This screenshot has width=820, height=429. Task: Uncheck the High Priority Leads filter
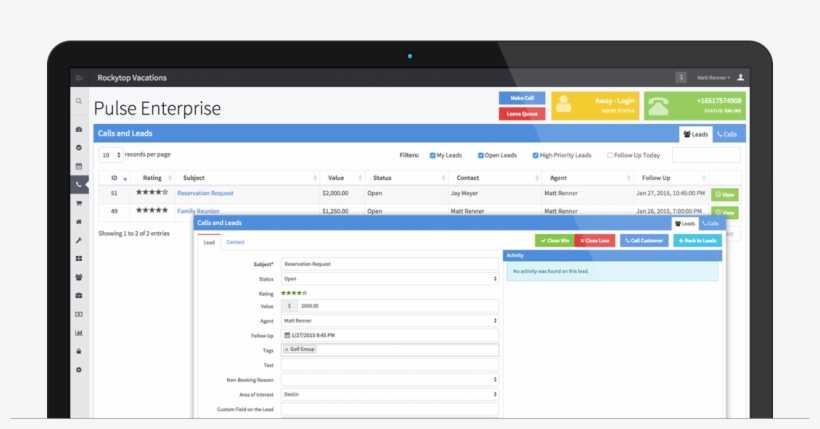tap(536, 155)
